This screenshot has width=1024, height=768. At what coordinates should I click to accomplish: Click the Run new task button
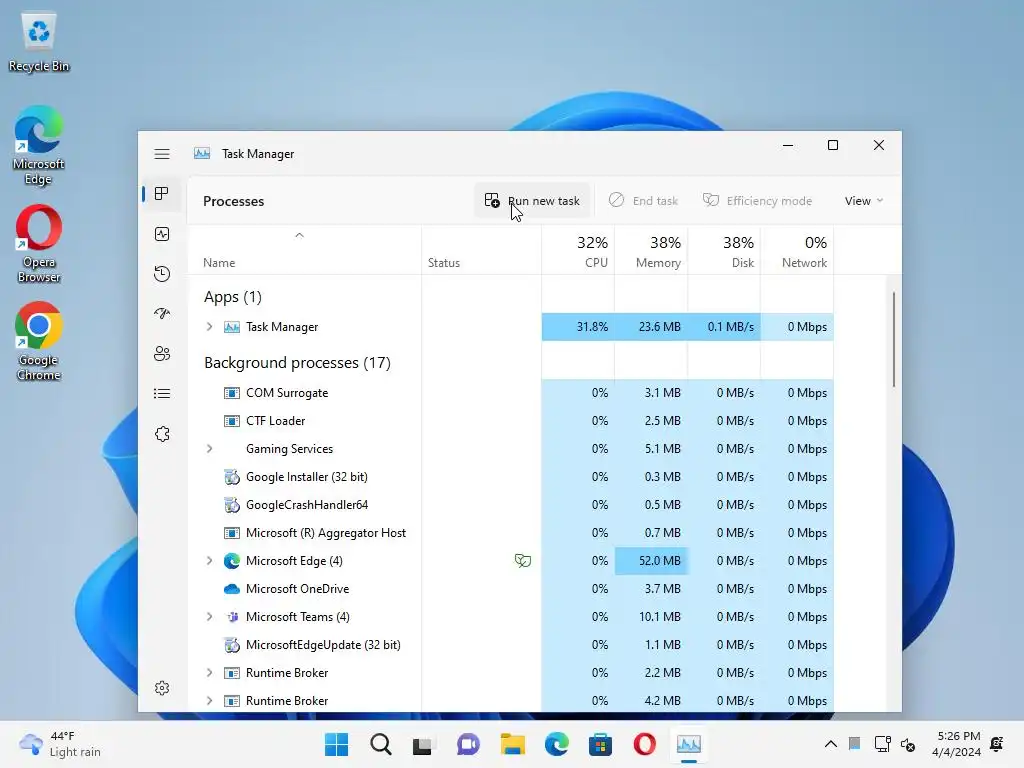532,201
